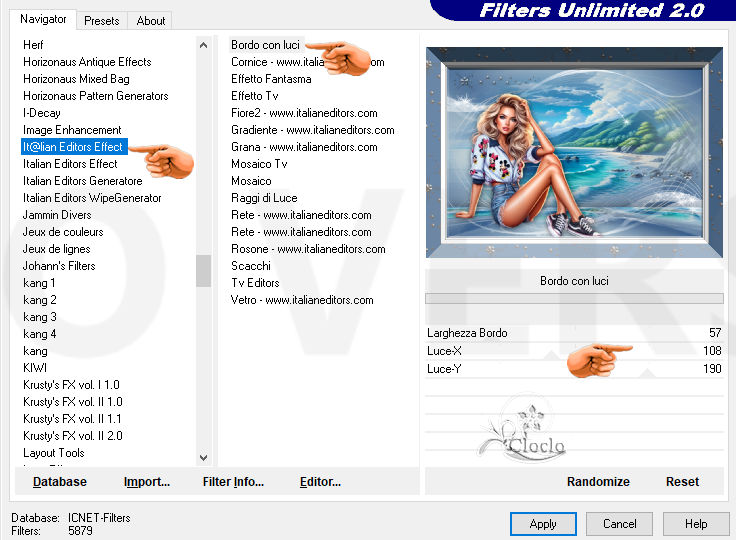The height and width of the screenshot is (540, 736).
Task: Select Jeux de lignes category
Action: 56,249
